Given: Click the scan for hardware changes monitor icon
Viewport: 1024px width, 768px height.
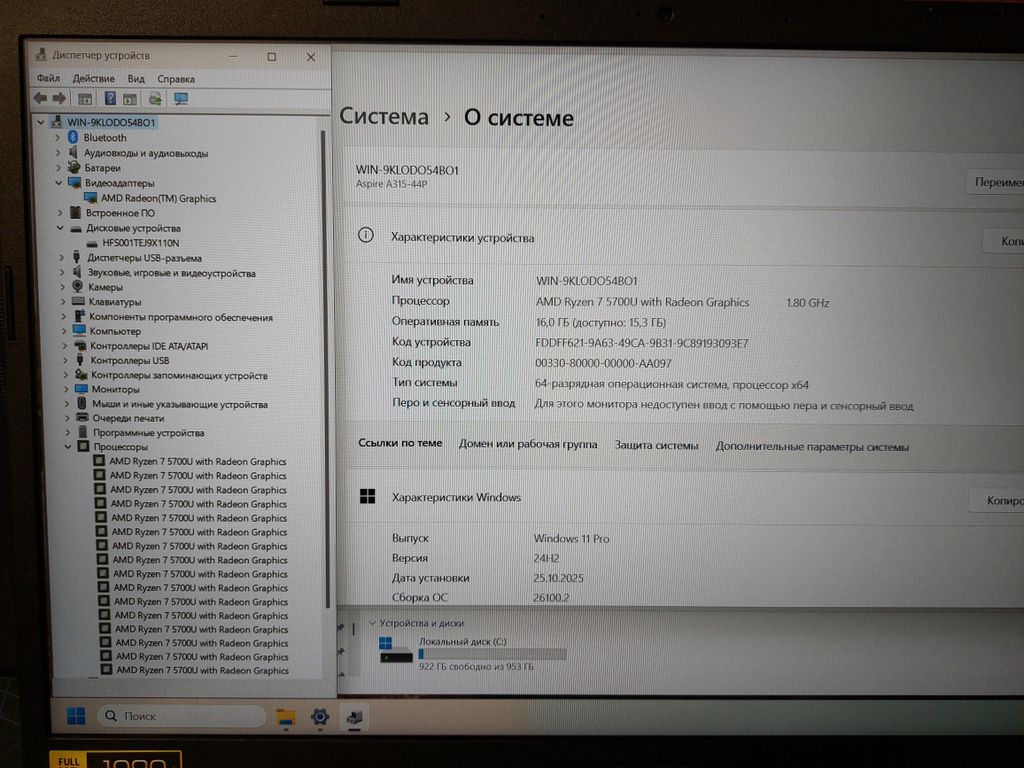Looking at the screenshot, I should 181,98.
